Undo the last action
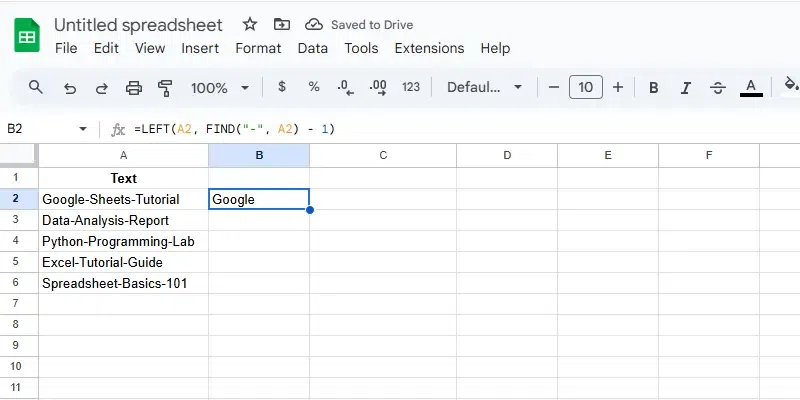The width and height of the screenshot is (800, 400). pyautogui.click(x=69, y=87)
